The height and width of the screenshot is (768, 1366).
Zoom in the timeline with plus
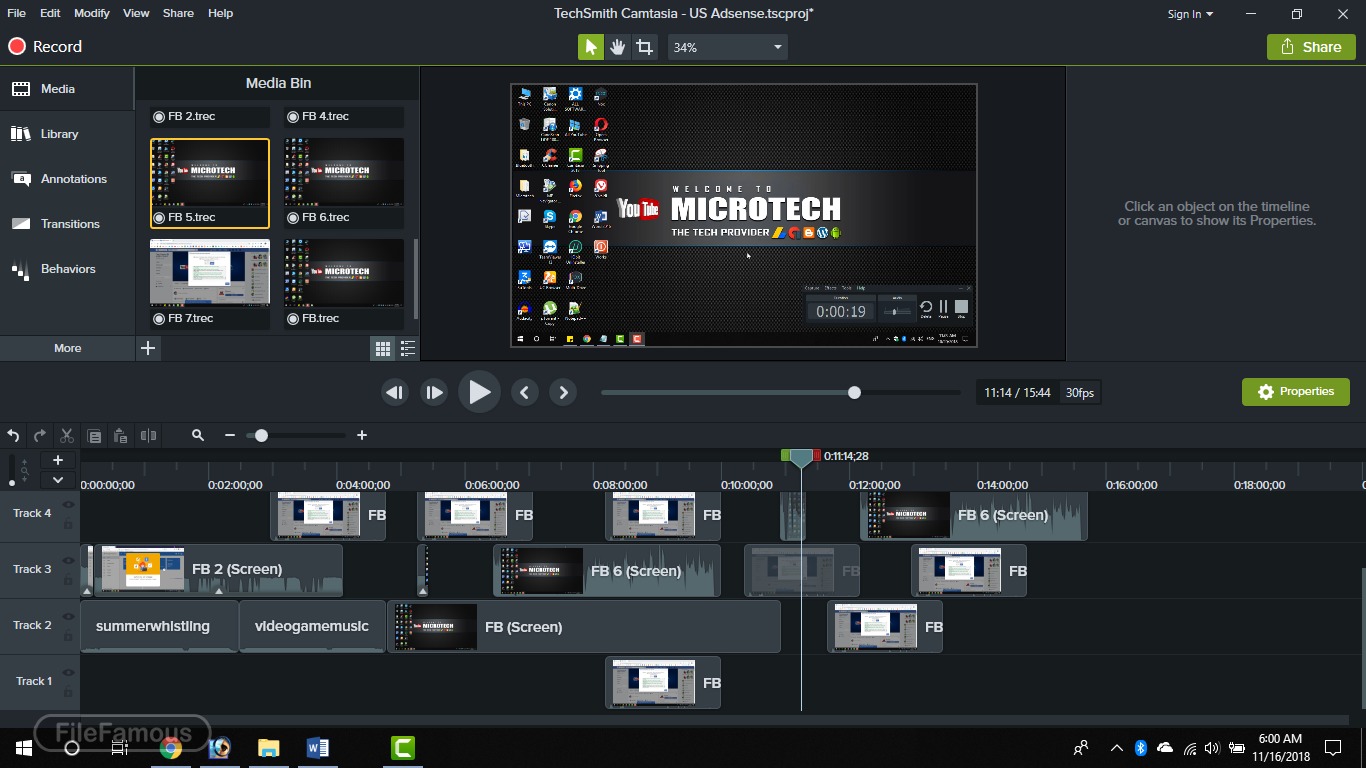[362, 435]
